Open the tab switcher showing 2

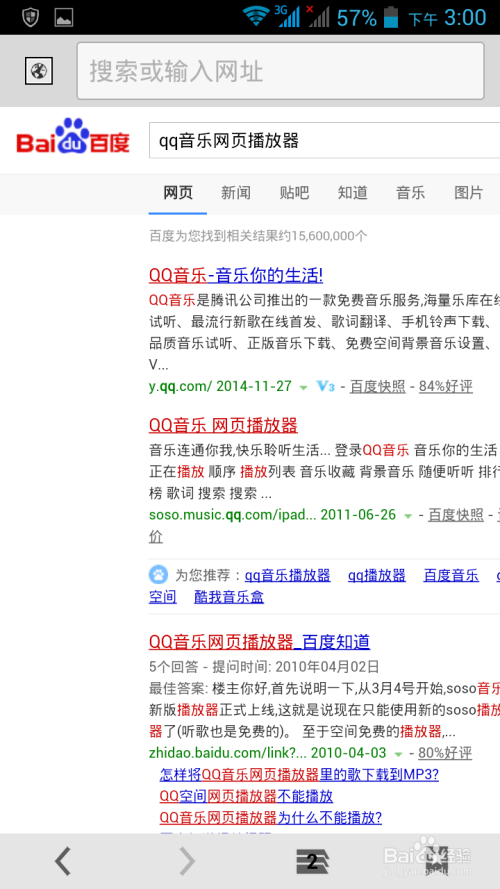tap(312, 862)
